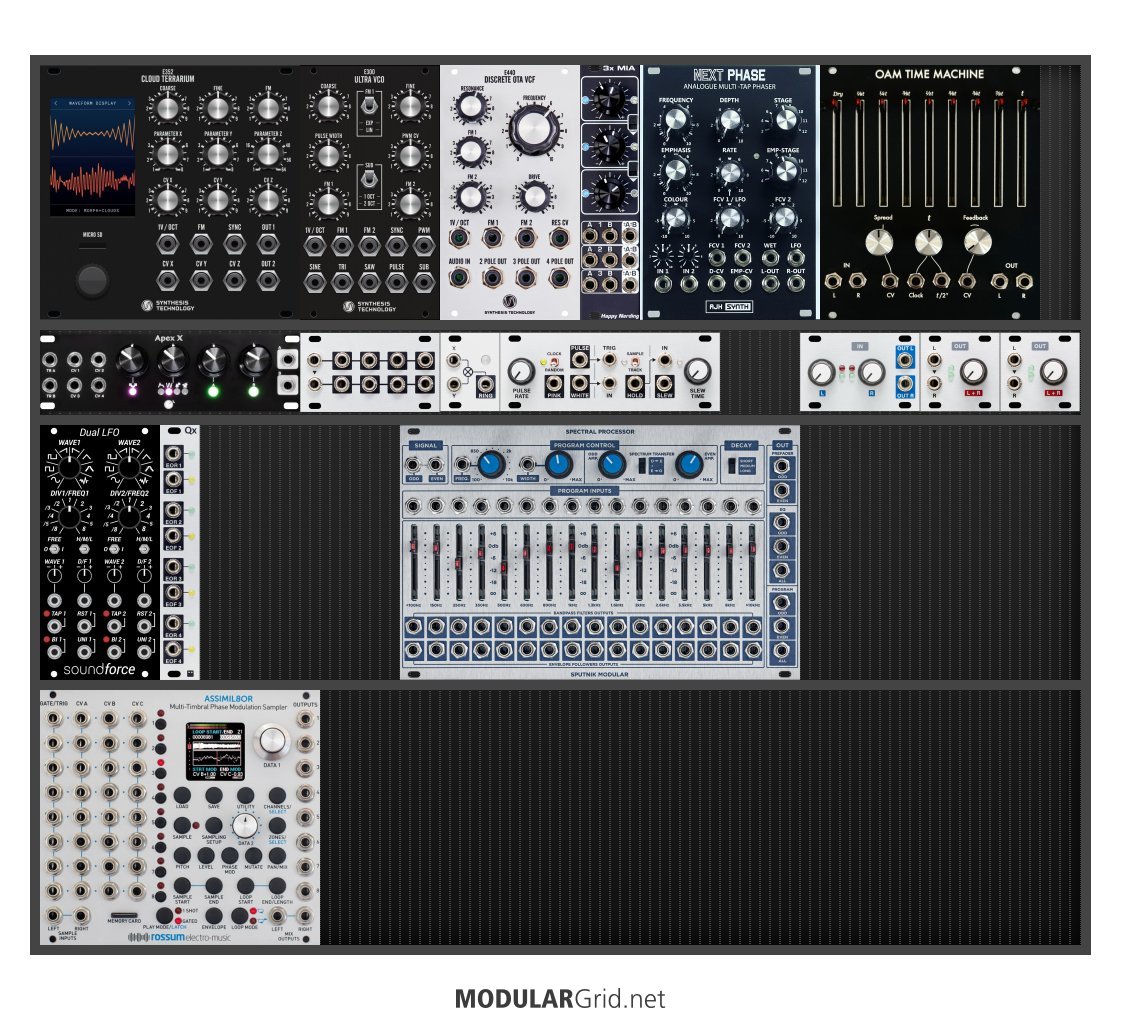Click the Apex X TR A jack

coord(49,360)
